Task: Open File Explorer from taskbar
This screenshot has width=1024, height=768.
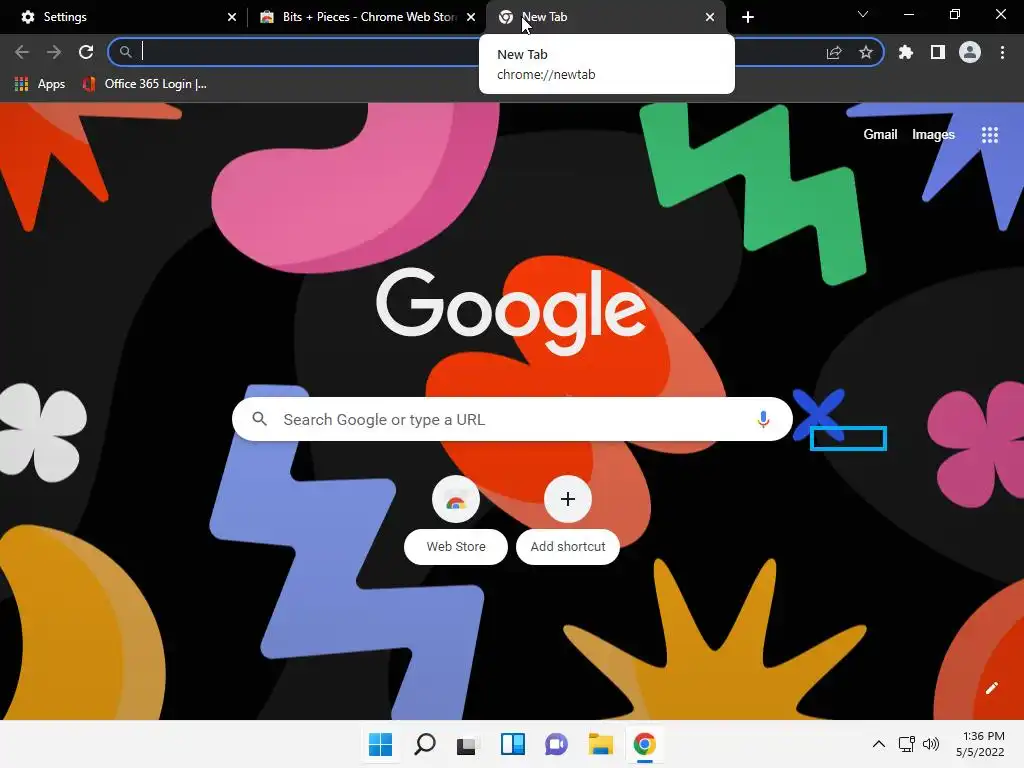Action: coord(600,744)
